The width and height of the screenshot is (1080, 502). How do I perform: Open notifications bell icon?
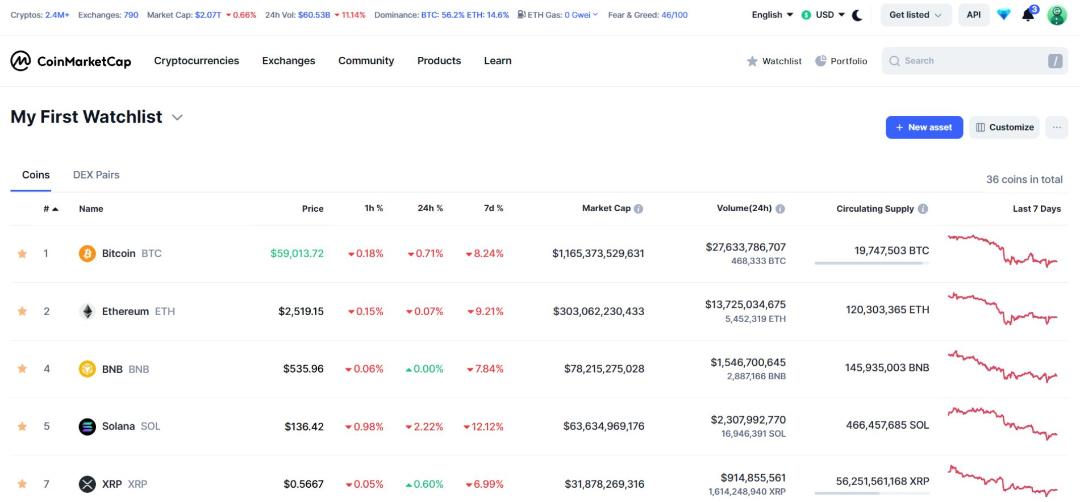click(x=1028, y=14)
